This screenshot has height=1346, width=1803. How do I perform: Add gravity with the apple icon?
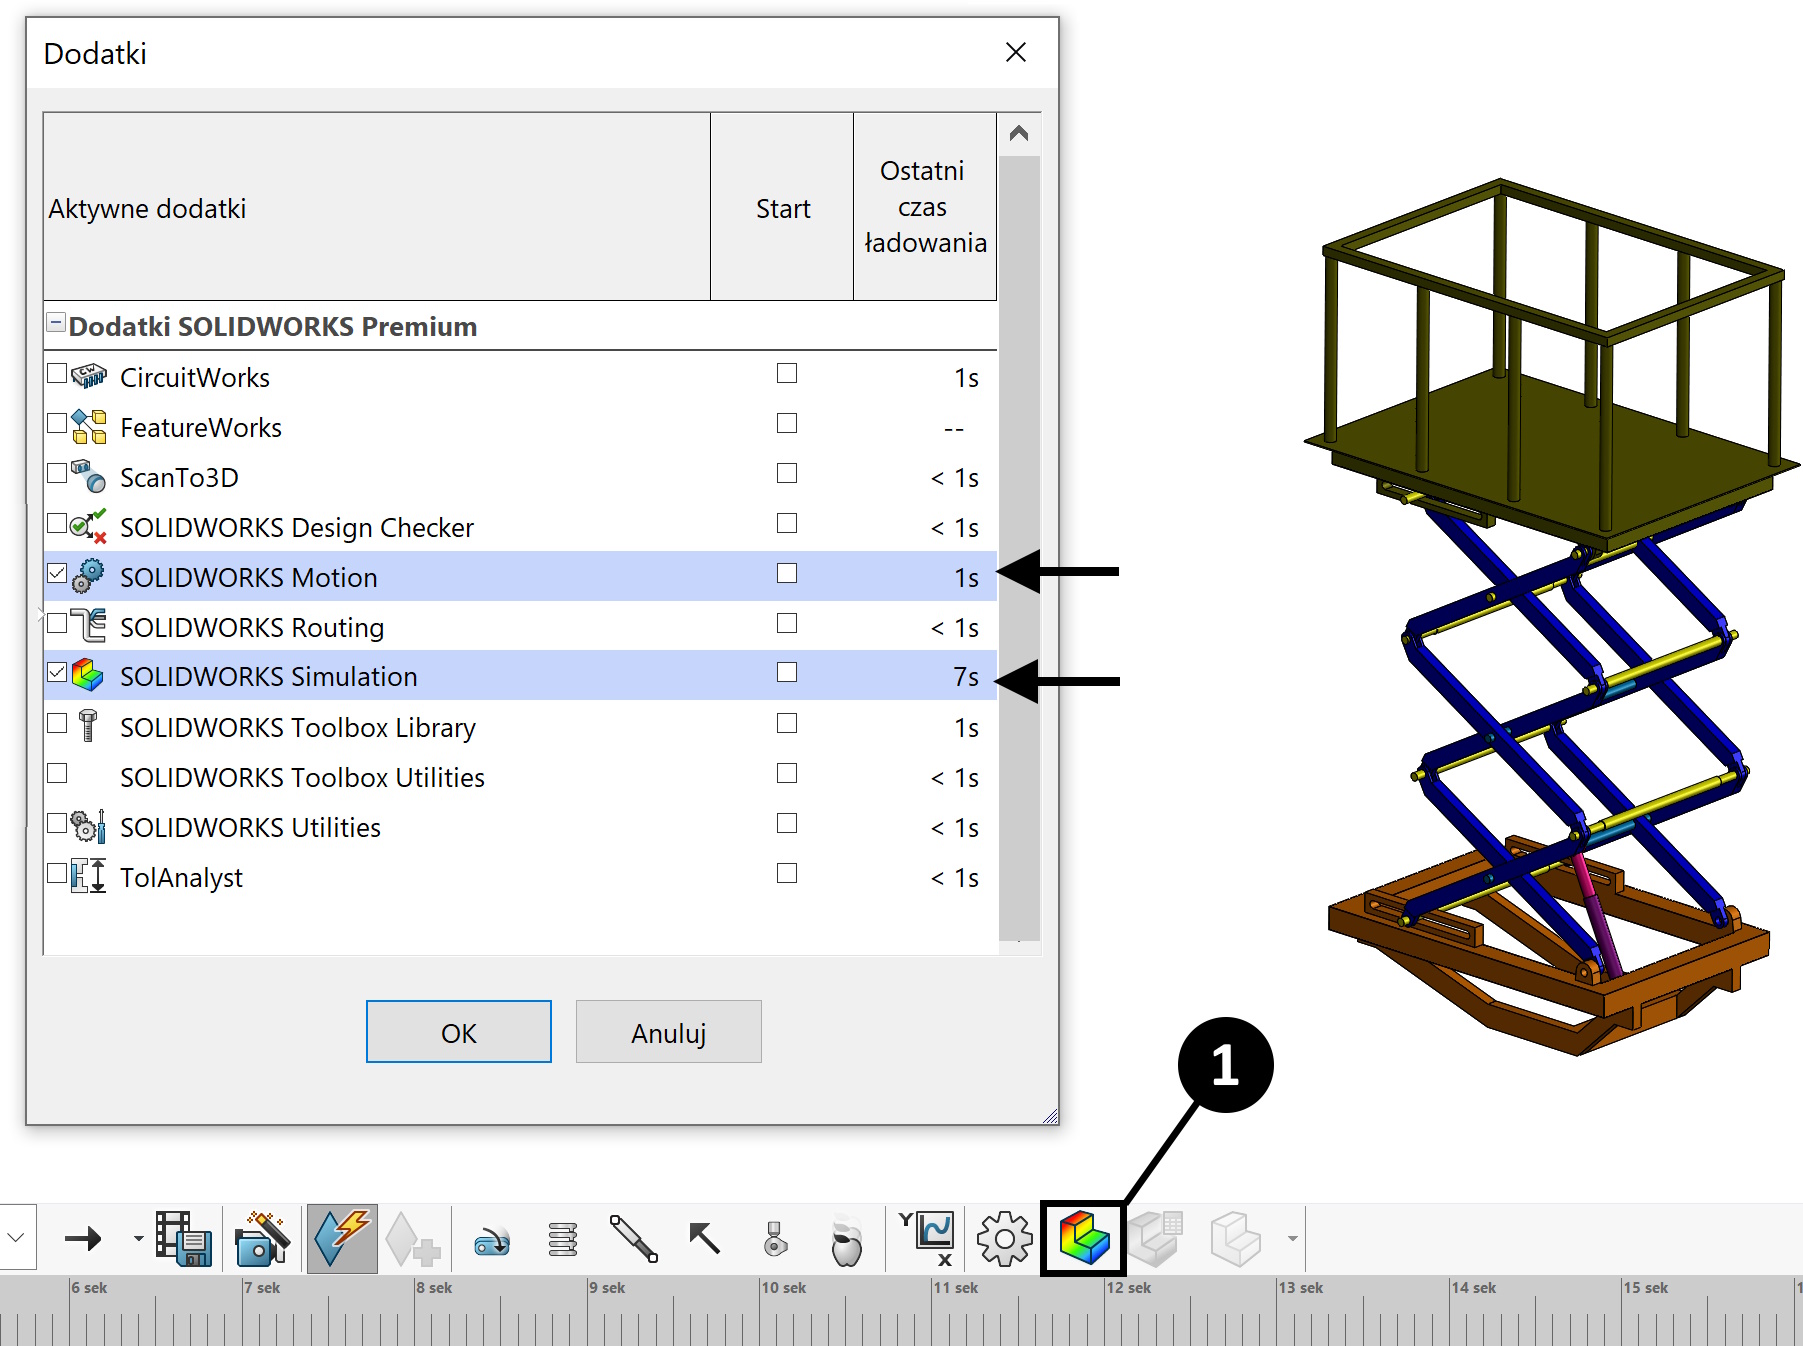tap(846, 1240)
